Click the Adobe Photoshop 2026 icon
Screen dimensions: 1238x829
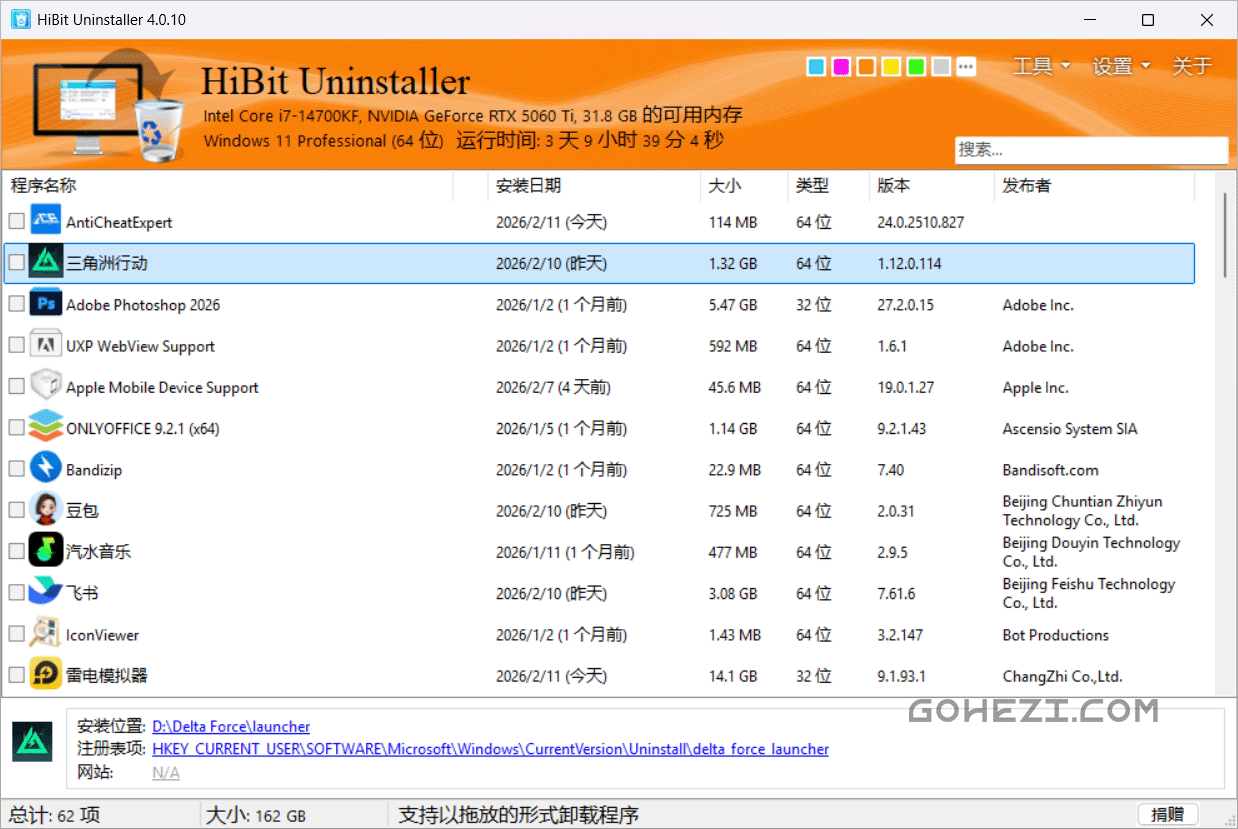45,304
